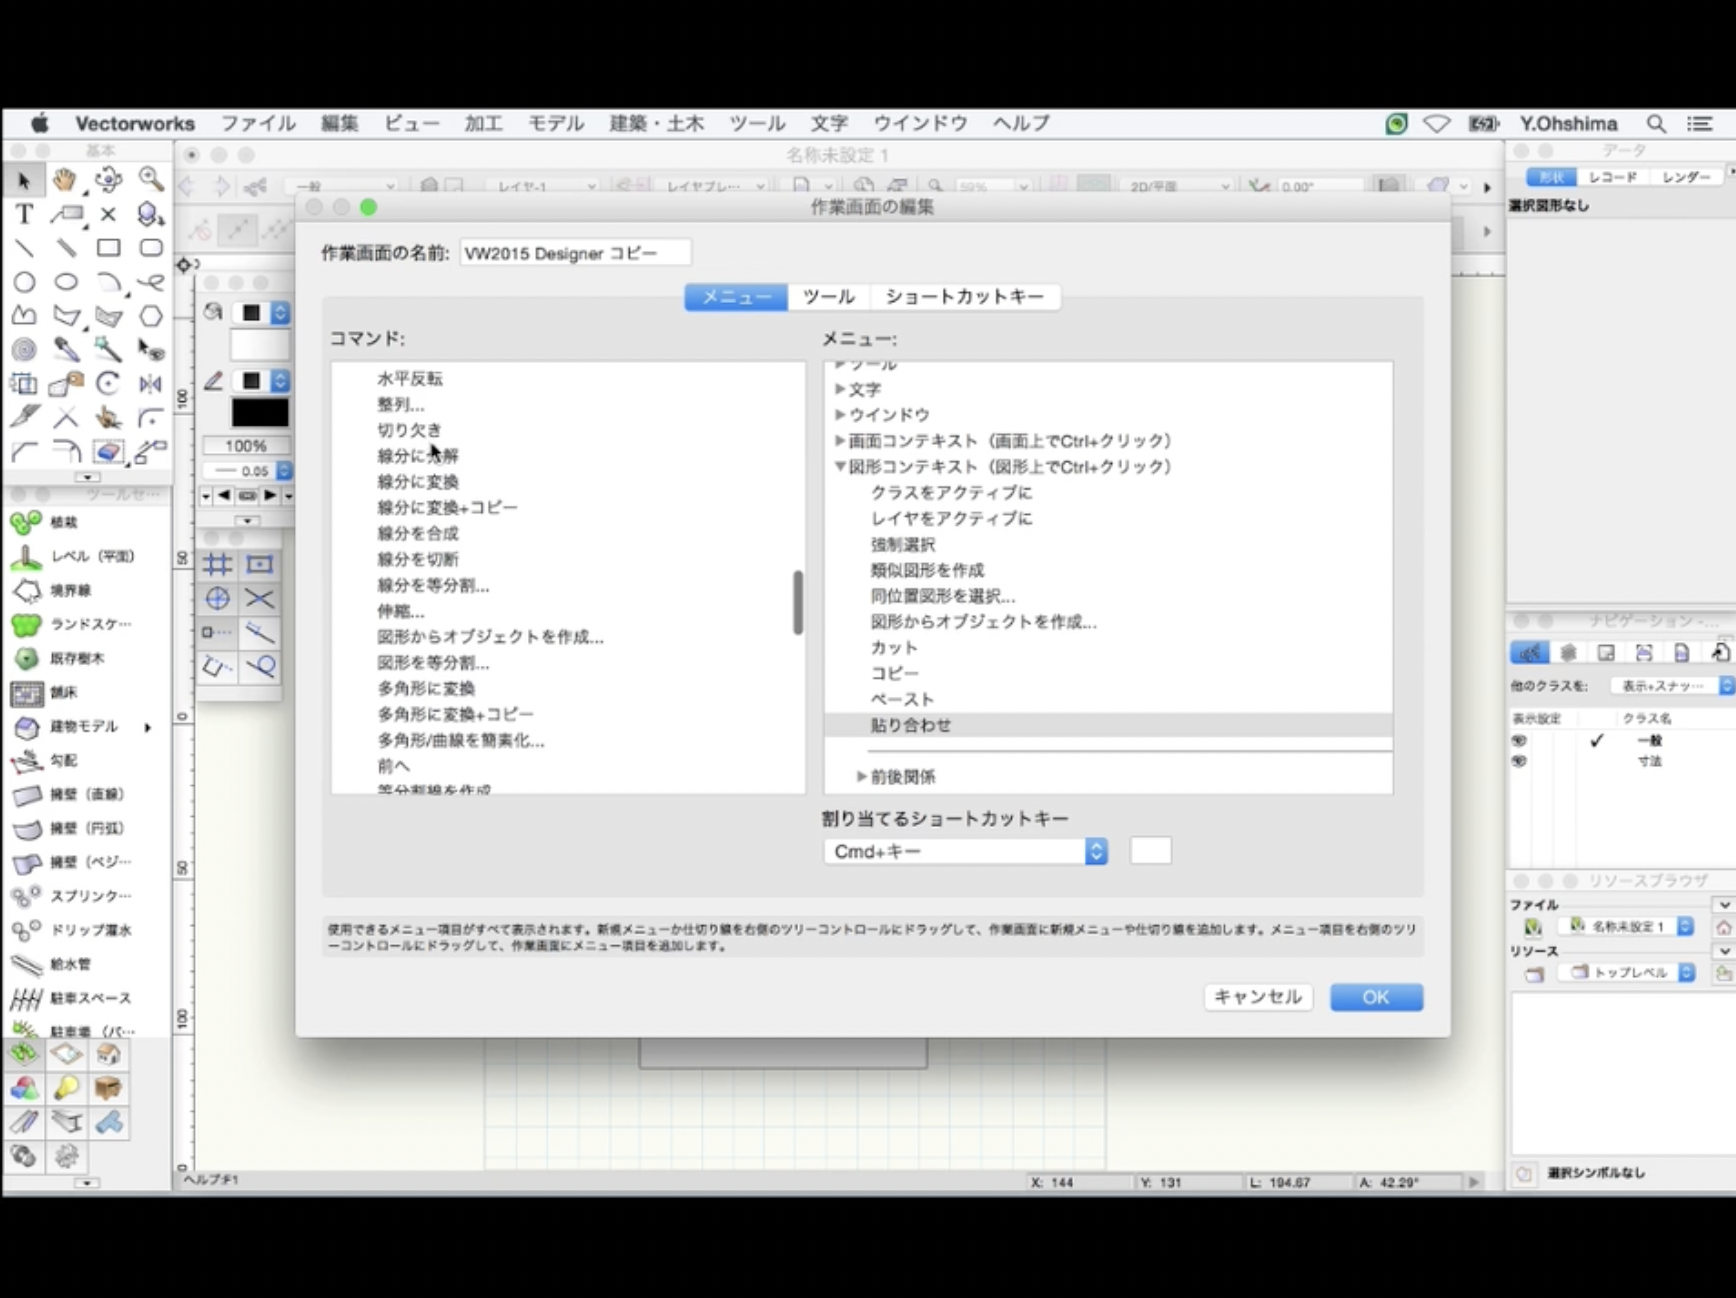Image resolution: width=1736 pixels, height=1298 pixels.
Task: Select the Rounded Rectangle tool
Action: 151,248
